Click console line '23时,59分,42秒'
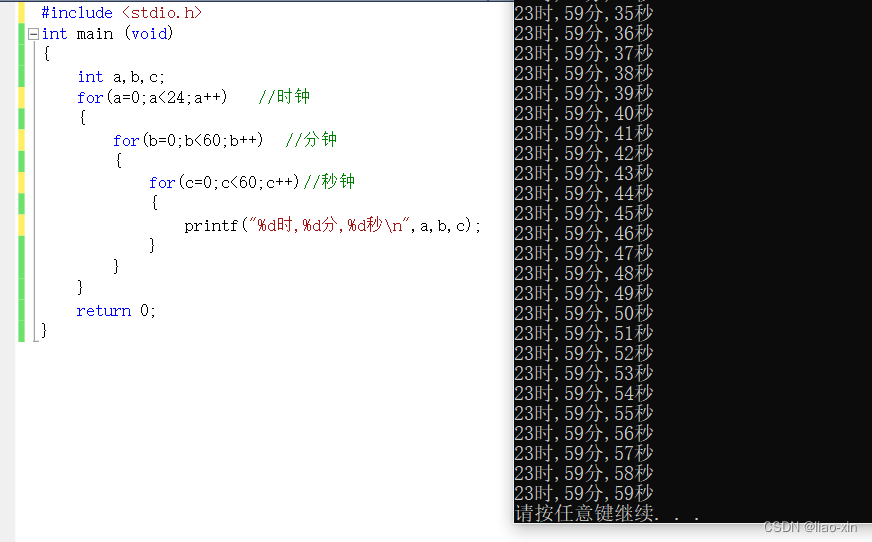This screenshot has height=542, width=872. (583, 153)
